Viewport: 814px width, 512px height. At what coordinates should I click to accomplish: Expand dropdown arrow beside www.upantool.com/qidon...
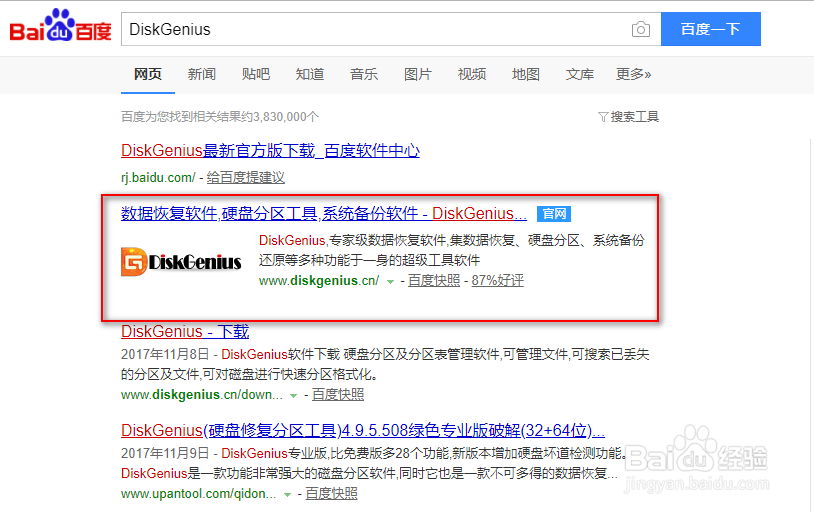tap(287, 495)
